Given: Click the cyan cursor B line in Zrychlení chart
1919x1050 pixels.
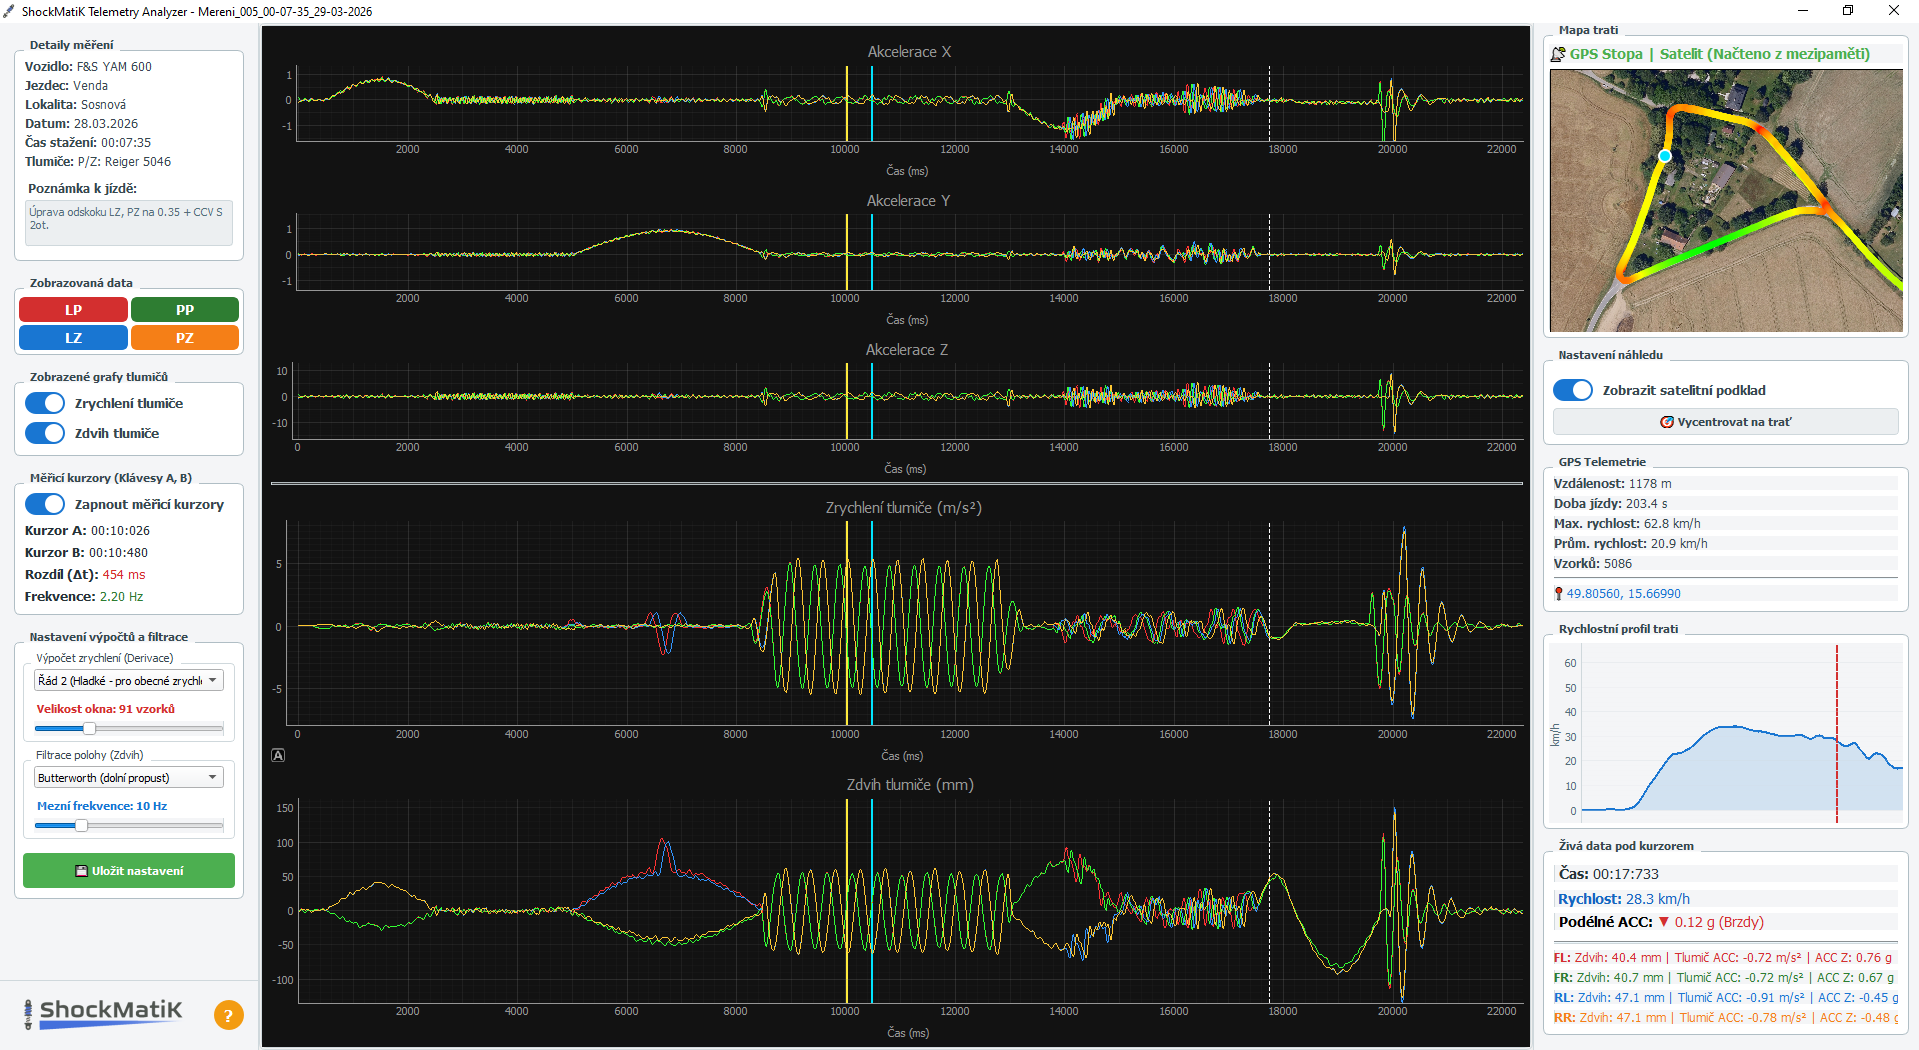Looking at the screenshot, I should click(872, 622).
